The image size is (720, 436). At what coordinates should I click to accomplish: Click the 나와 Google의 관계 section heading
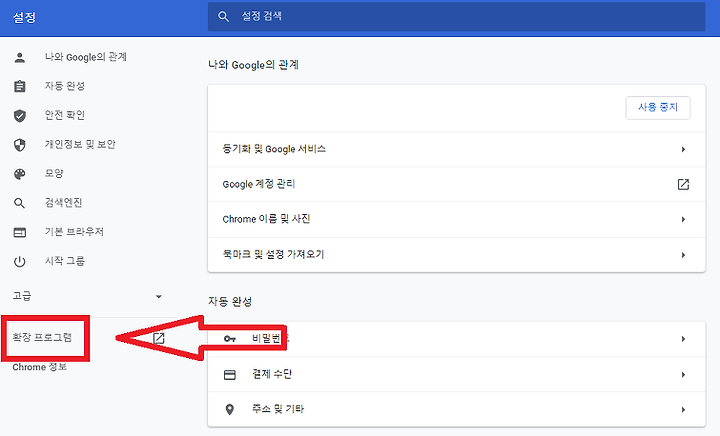coord(253,65)
